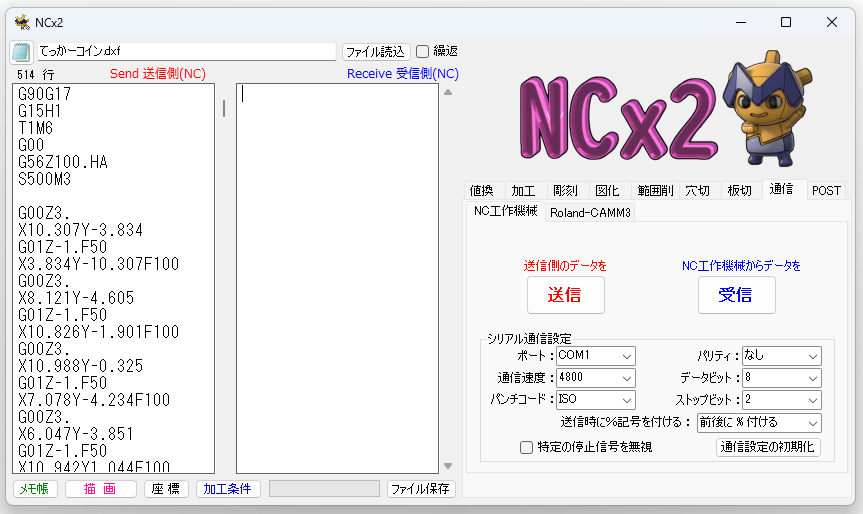Click the 通信設定の初期化 button

[768, 447]
